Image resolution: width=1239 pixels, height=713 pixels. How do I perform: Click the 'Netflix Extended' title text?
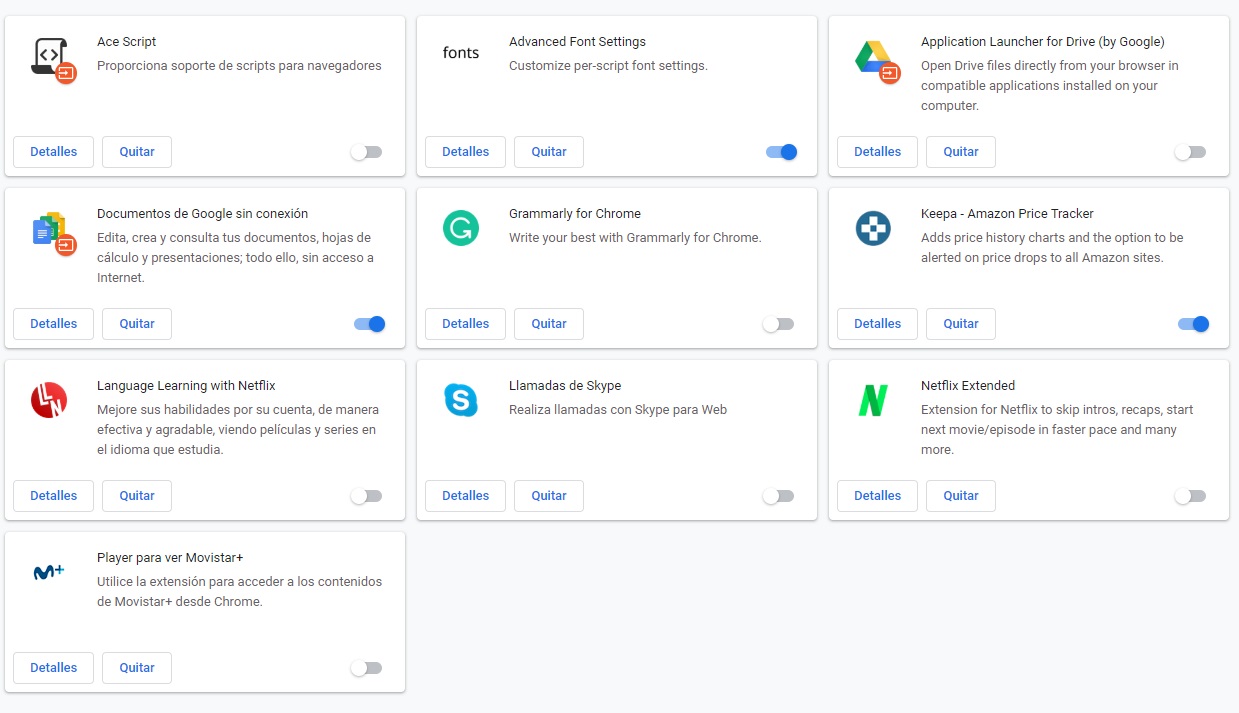[968, 386]
